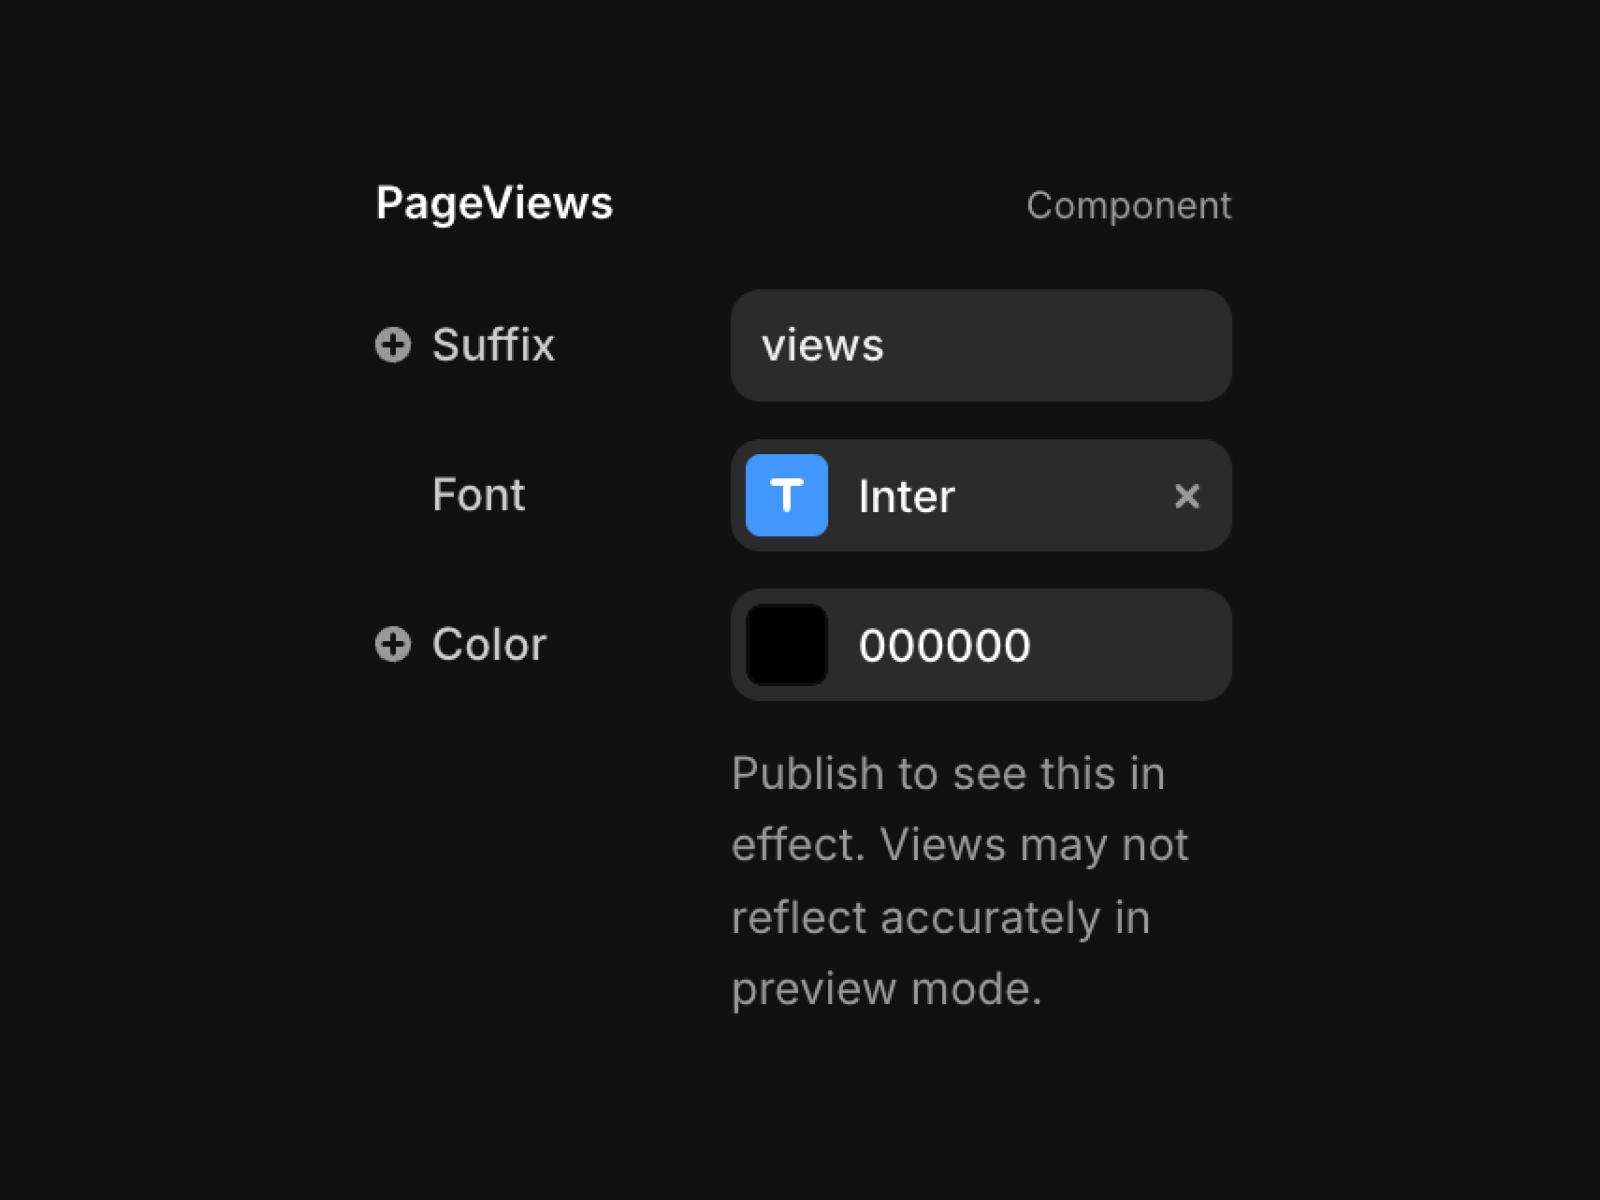Click the word views in the Suffix field
The image size is (1600, 1200).
click(x=822, y=346)
